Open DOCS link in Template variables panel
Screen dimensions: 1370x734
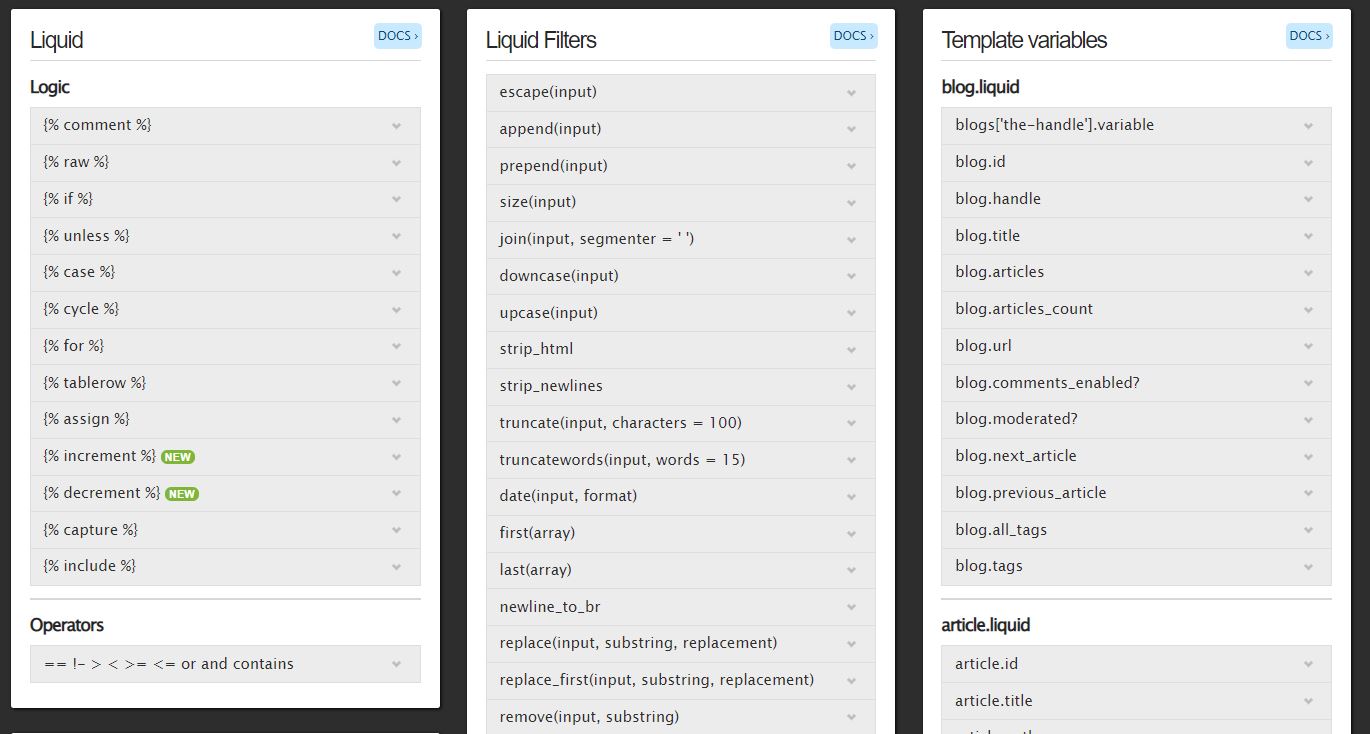[x=1309, y=36]
